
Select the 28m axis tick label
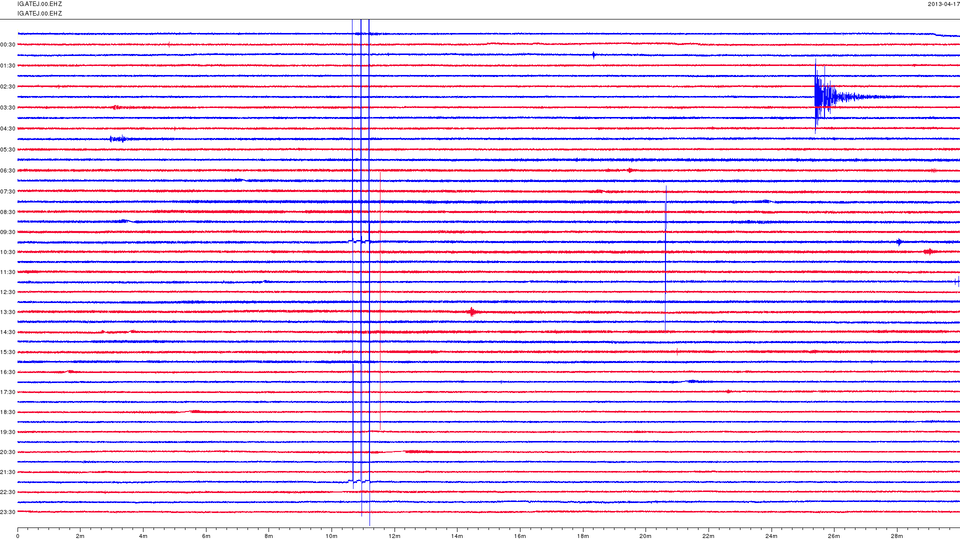click(896, 536)
